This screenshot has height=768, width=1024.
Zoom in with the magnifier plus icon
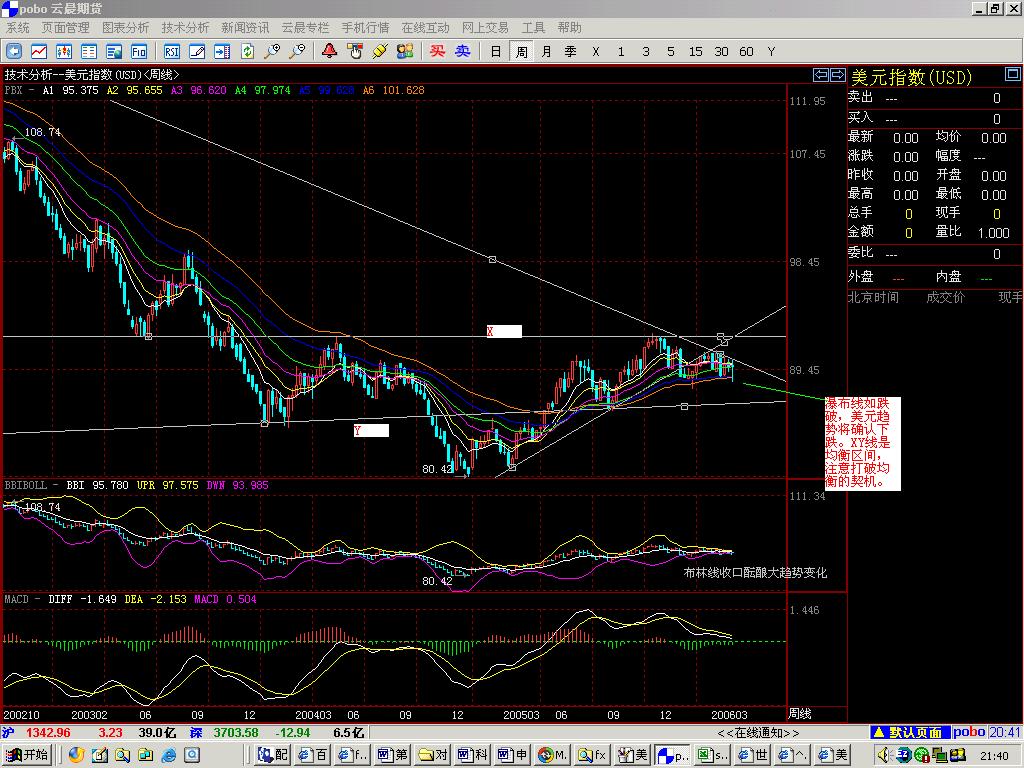272,51
